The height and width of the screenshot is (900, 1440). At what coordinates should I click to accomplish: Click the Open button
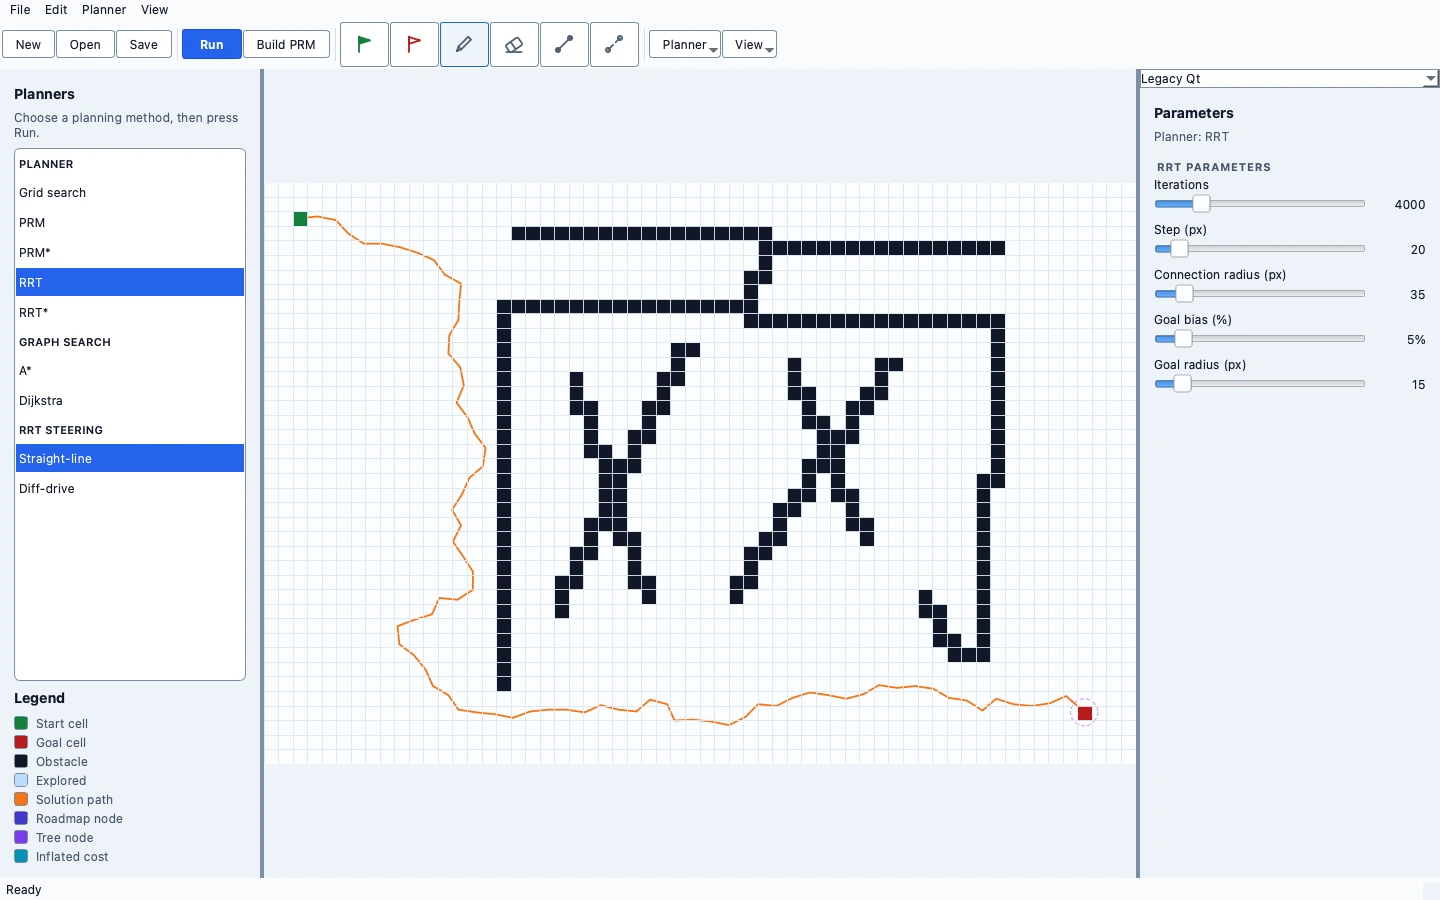click(x=85, y=44)
